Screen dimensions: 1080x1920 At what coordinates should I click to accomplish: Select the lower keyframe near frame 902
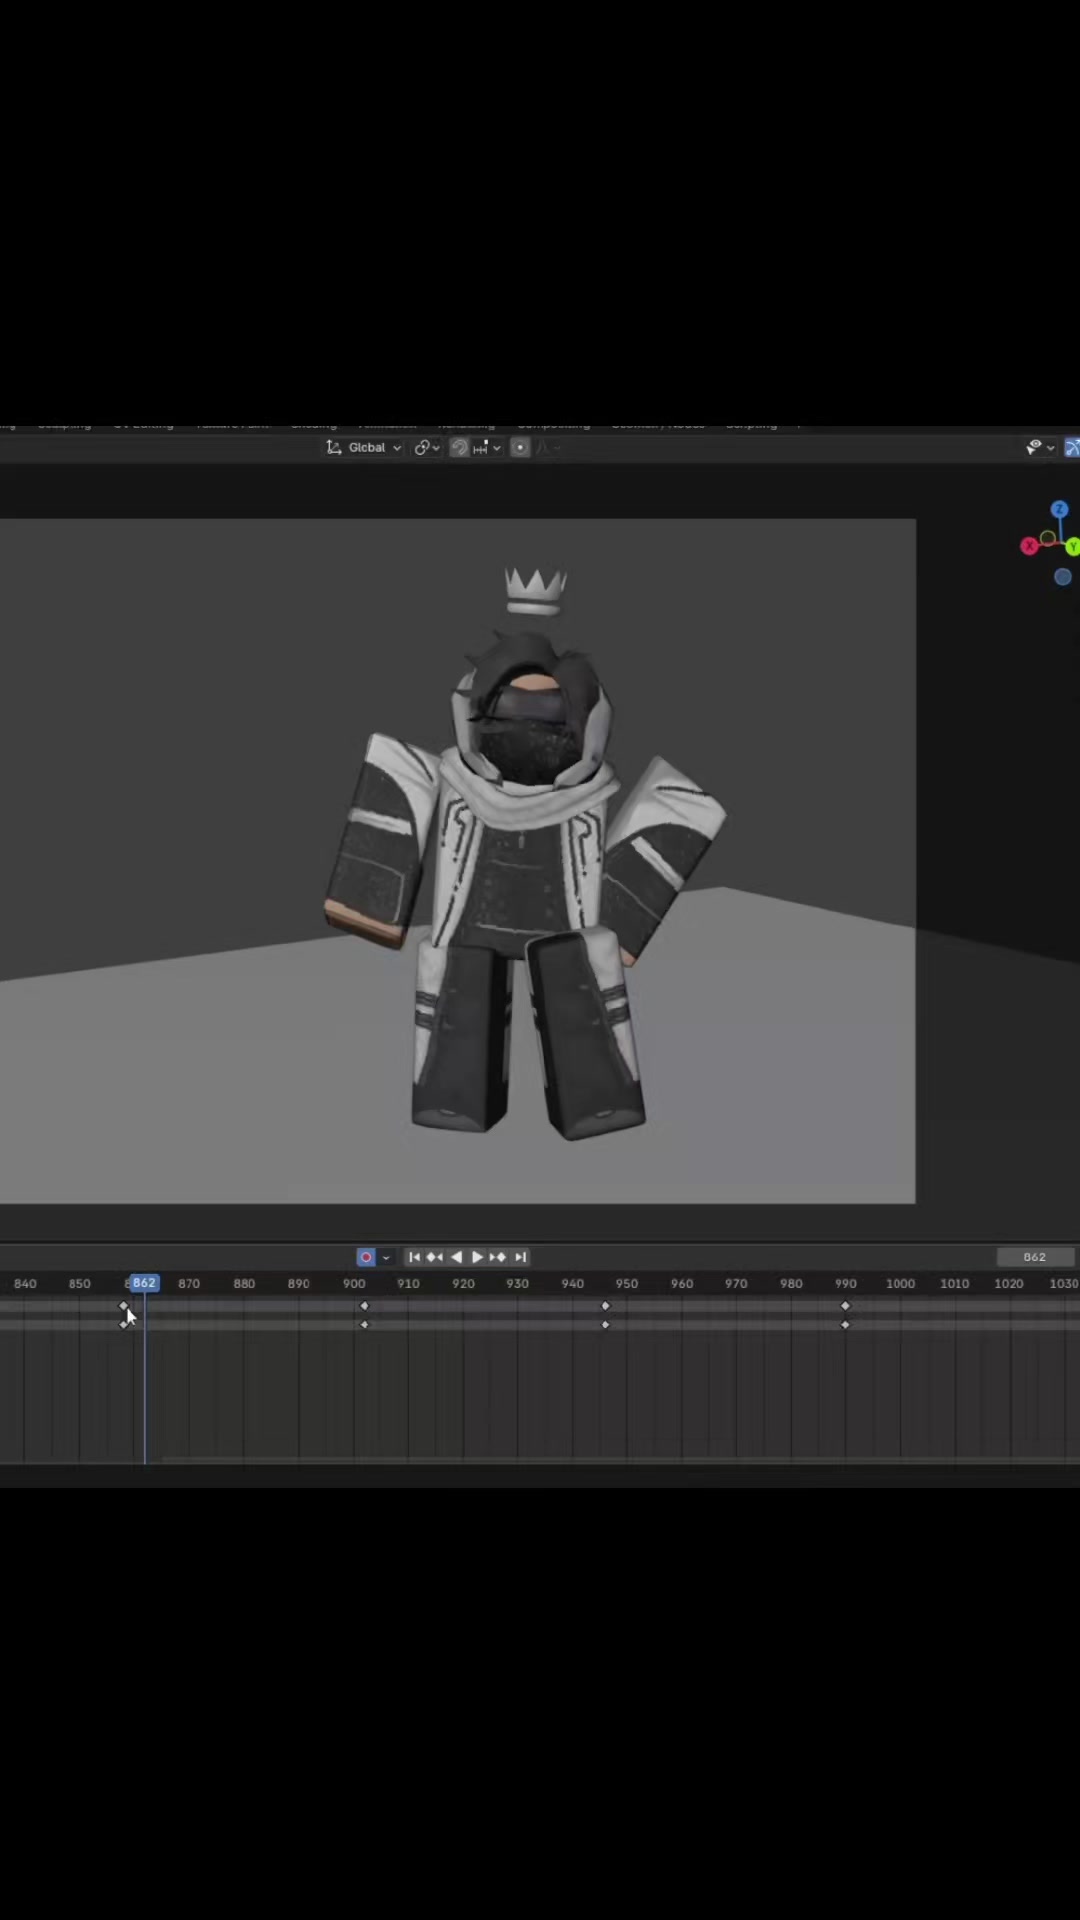click(364, 1325)
